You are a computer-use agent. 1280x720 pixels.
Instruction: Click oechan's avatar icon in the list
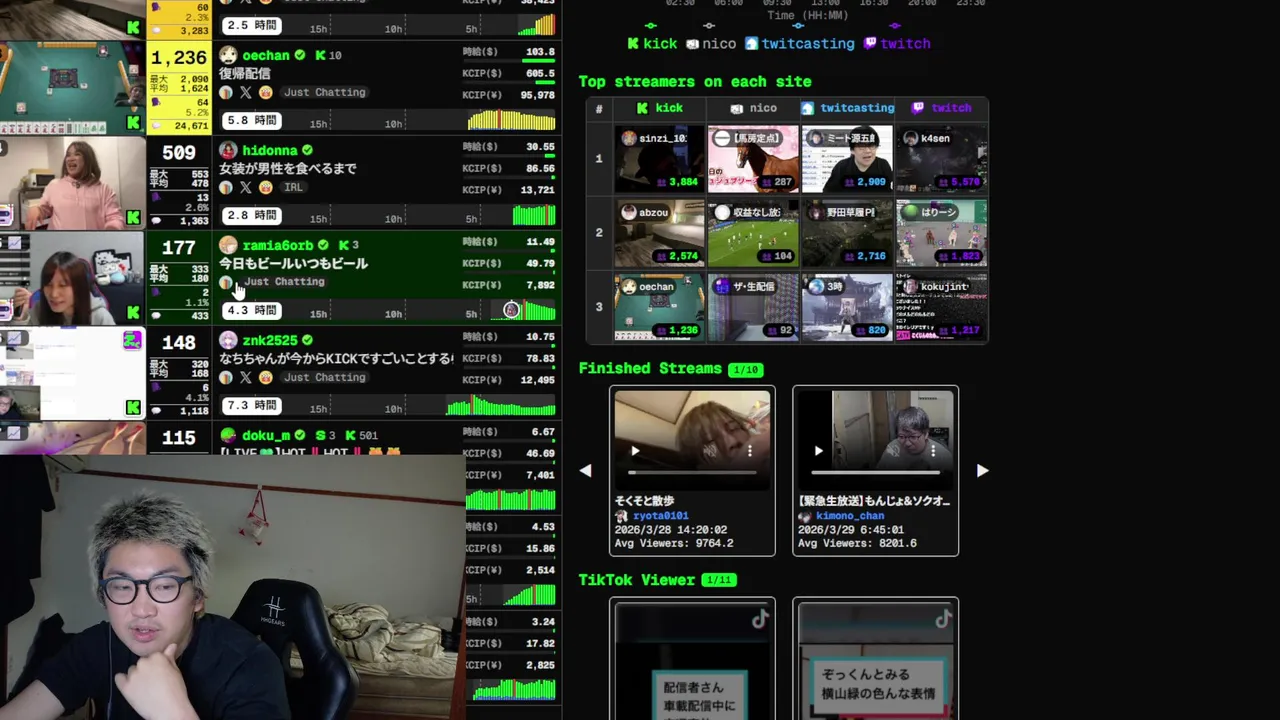228,55
